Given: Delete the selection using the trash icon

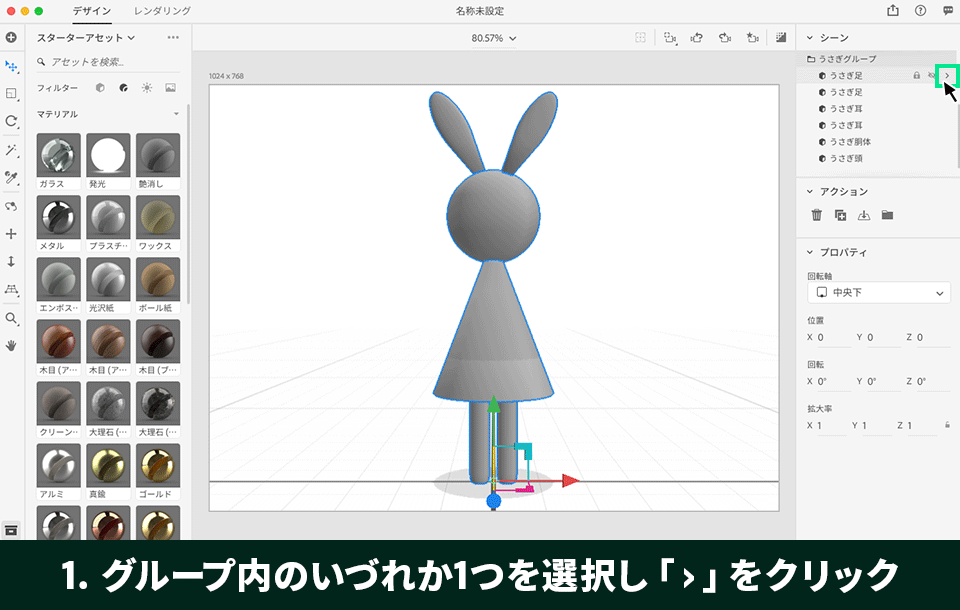Looking at the screenshot, I should tap(815, 213).
